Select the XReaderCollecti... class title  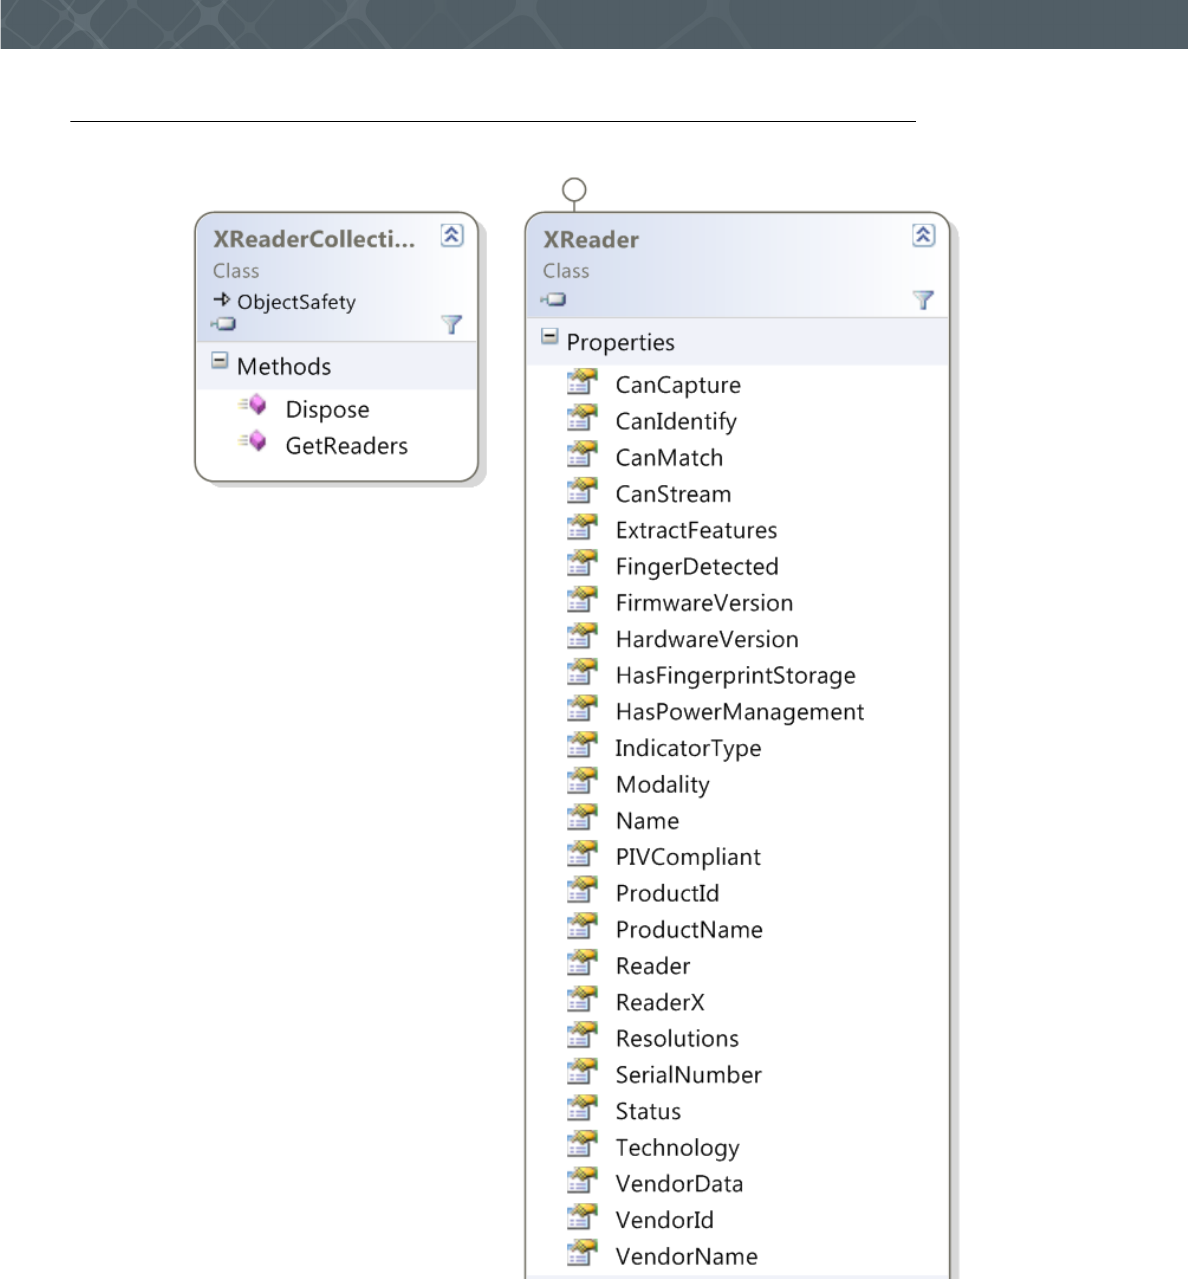click(314, 240)
